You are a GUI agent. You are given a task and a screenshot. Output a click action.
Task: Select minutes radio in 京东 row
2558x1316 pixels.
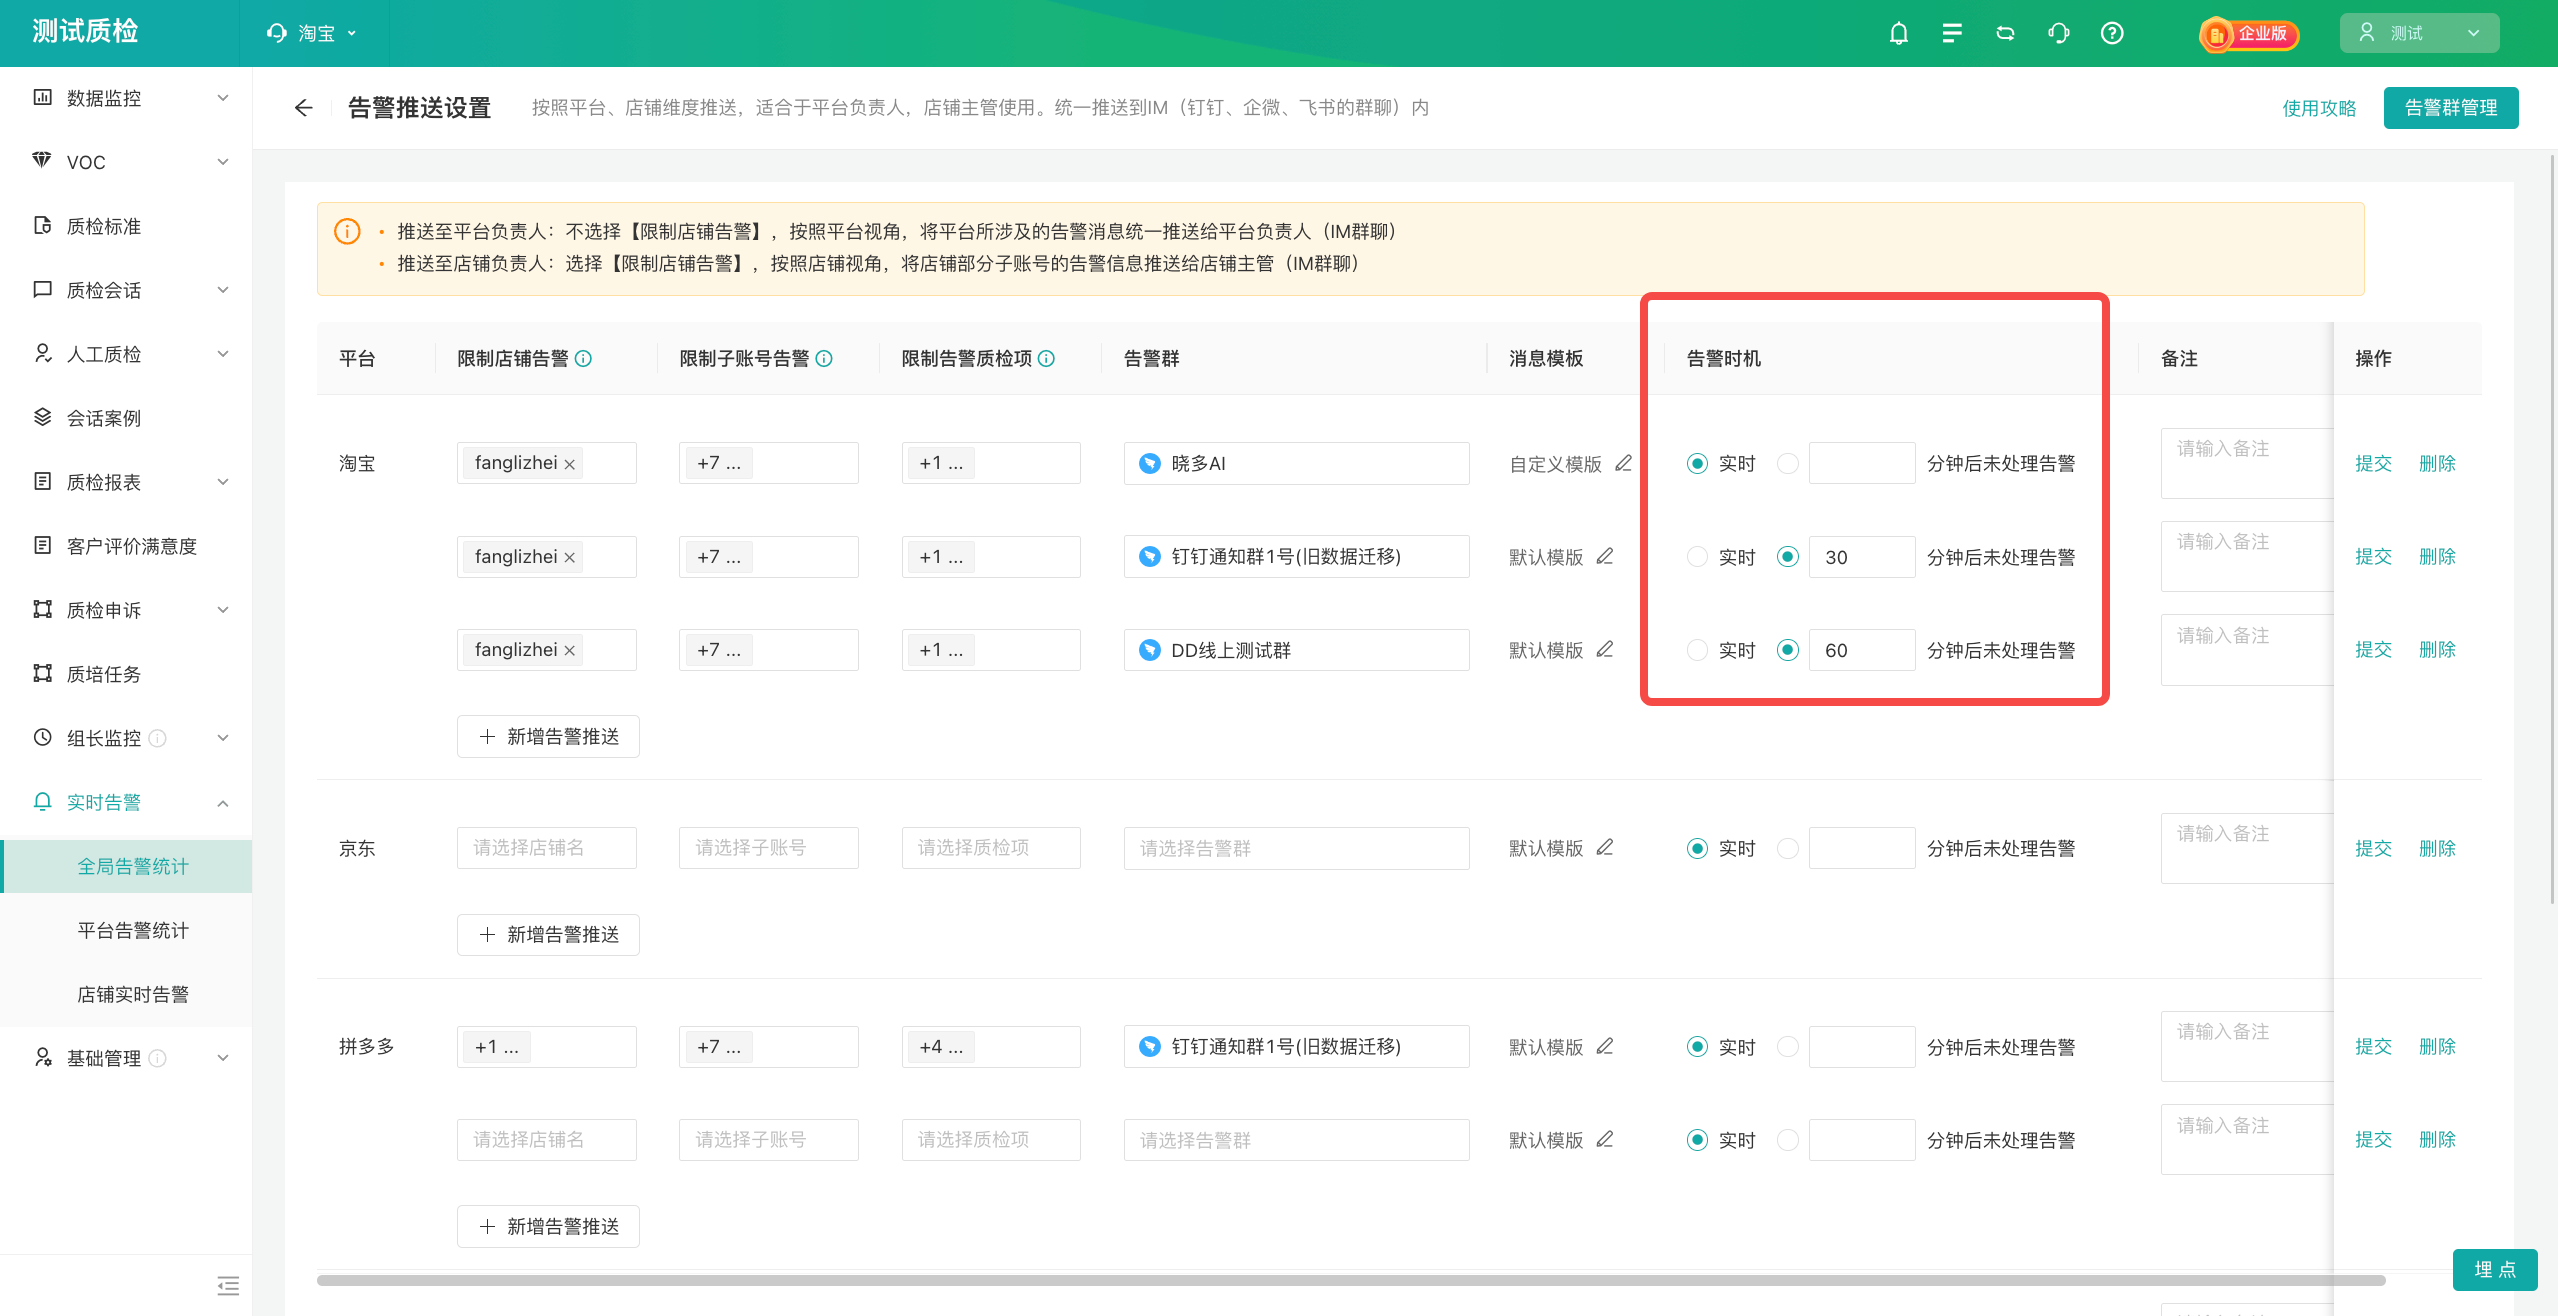pyautogui.click(x=1788, y=848)
